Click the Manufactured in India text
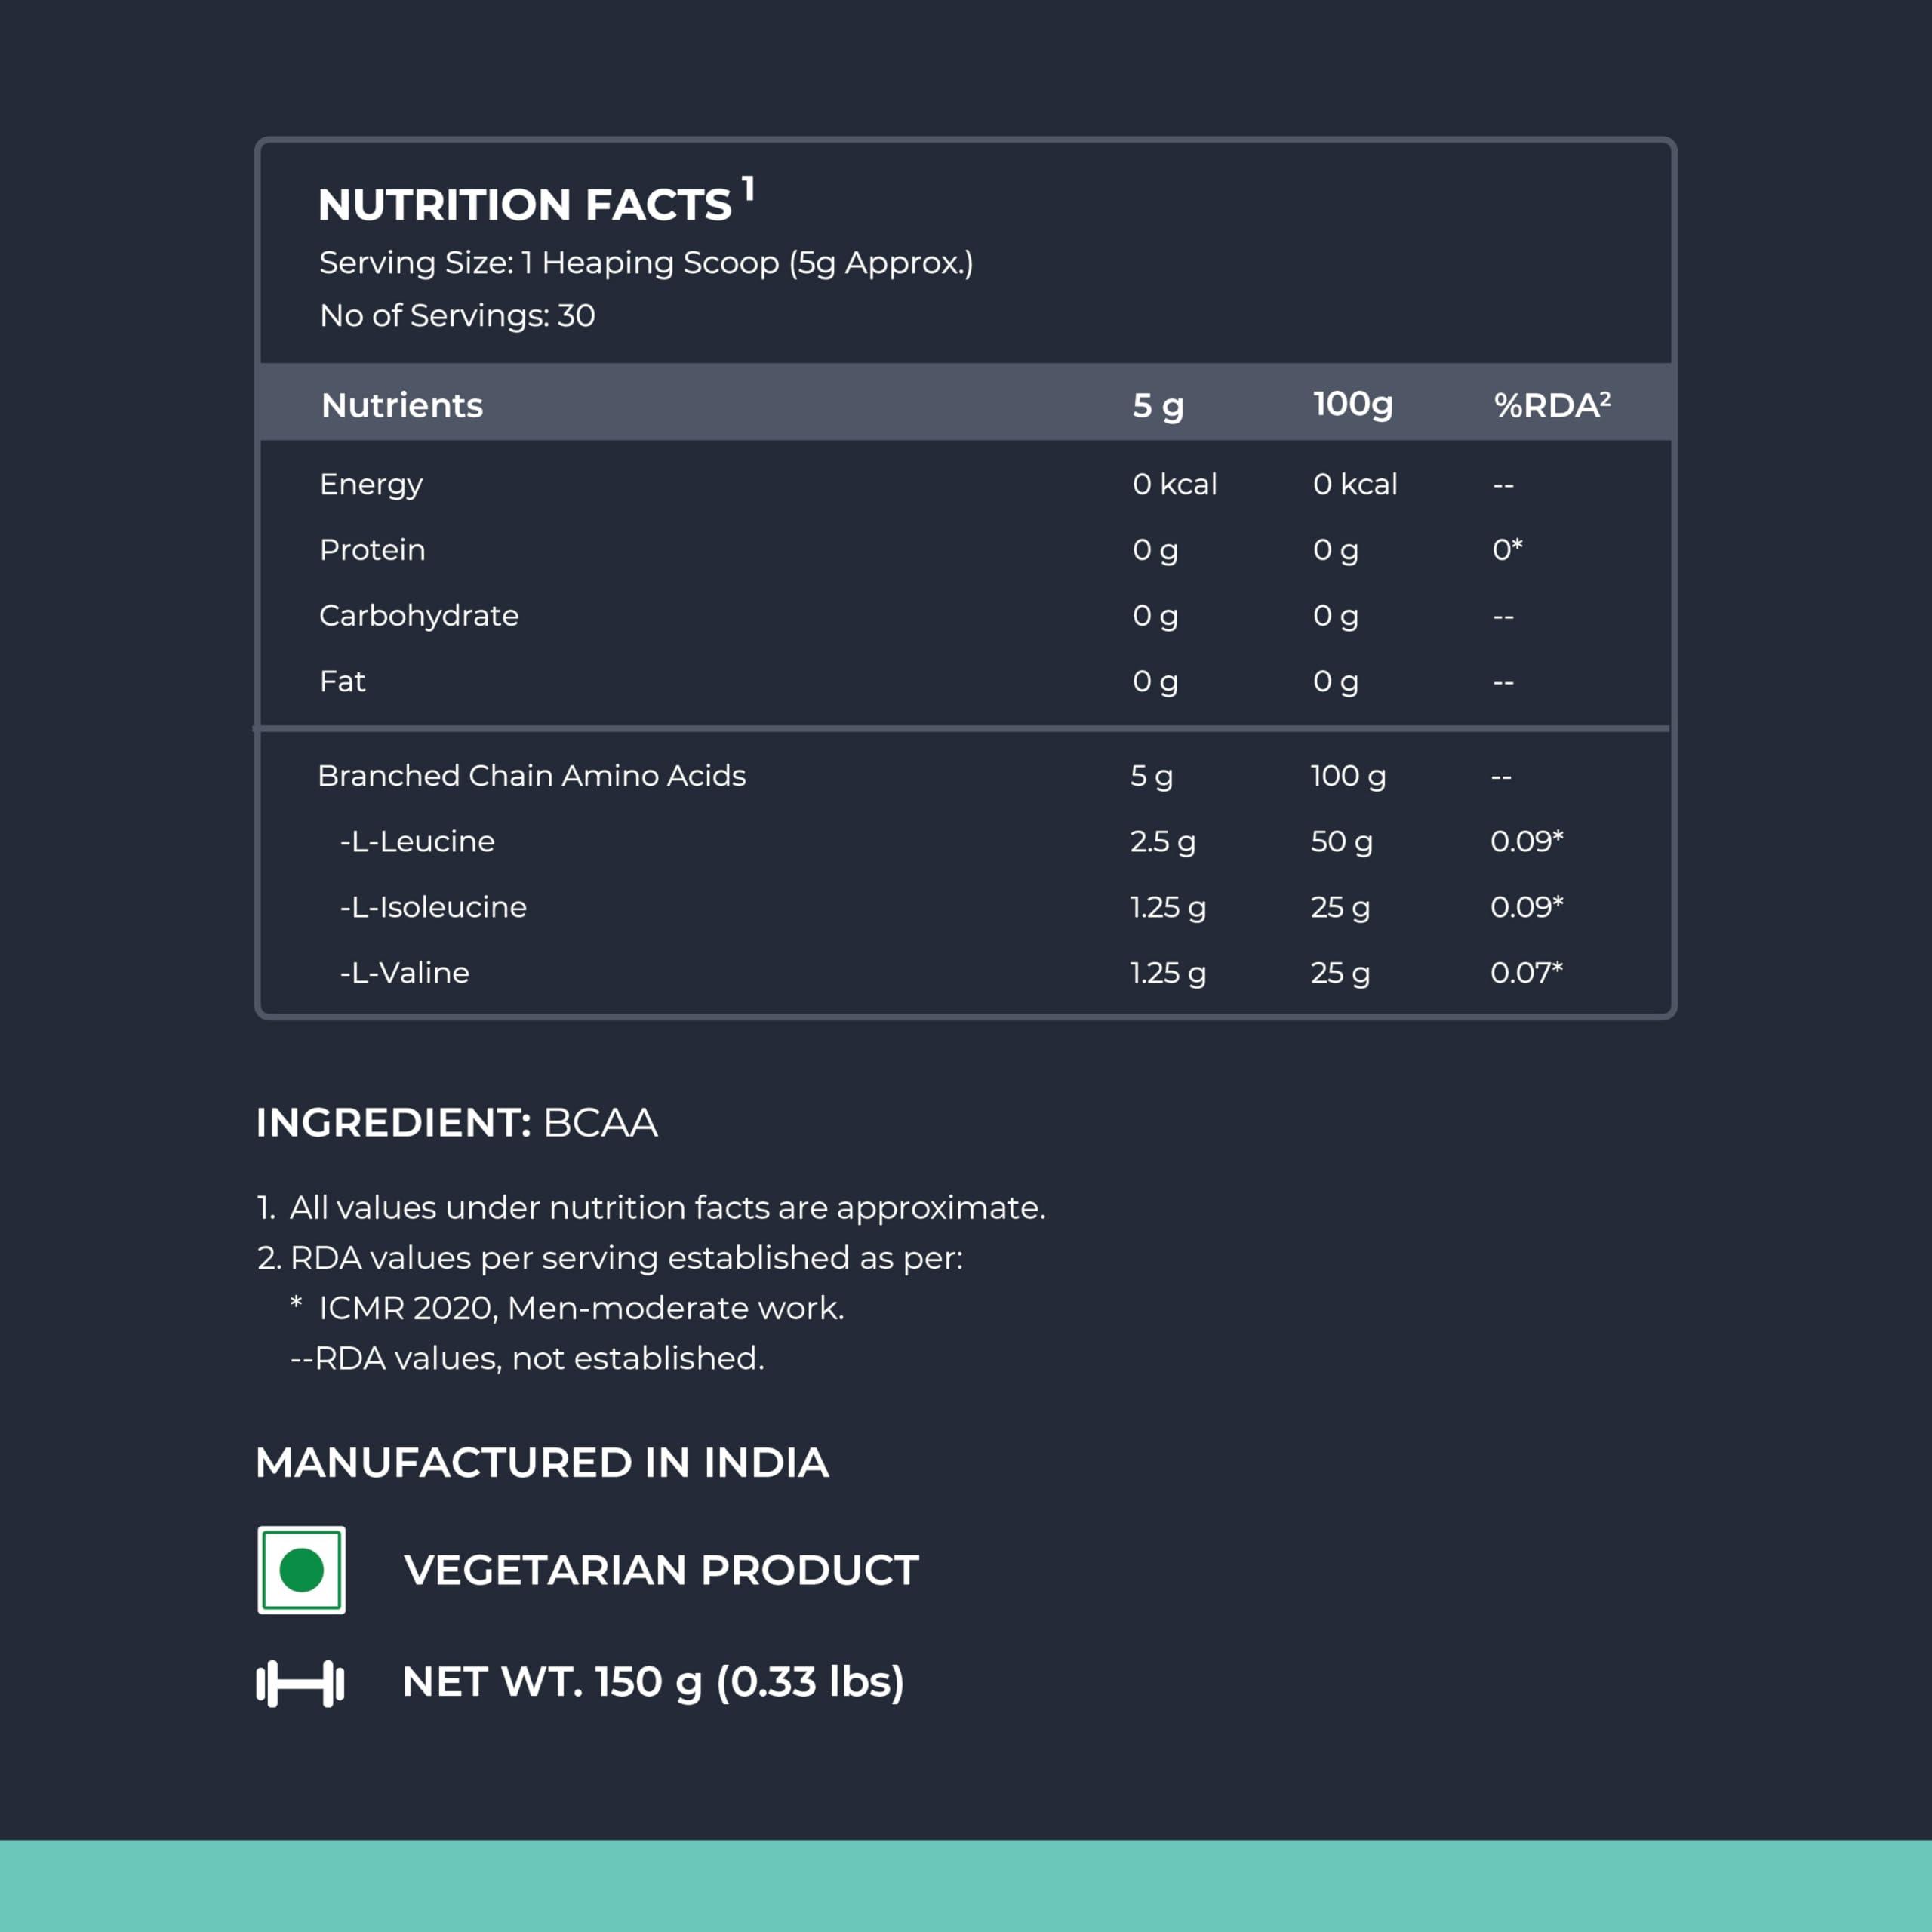This screenshot has height=1932, width=1932. 541,1462
